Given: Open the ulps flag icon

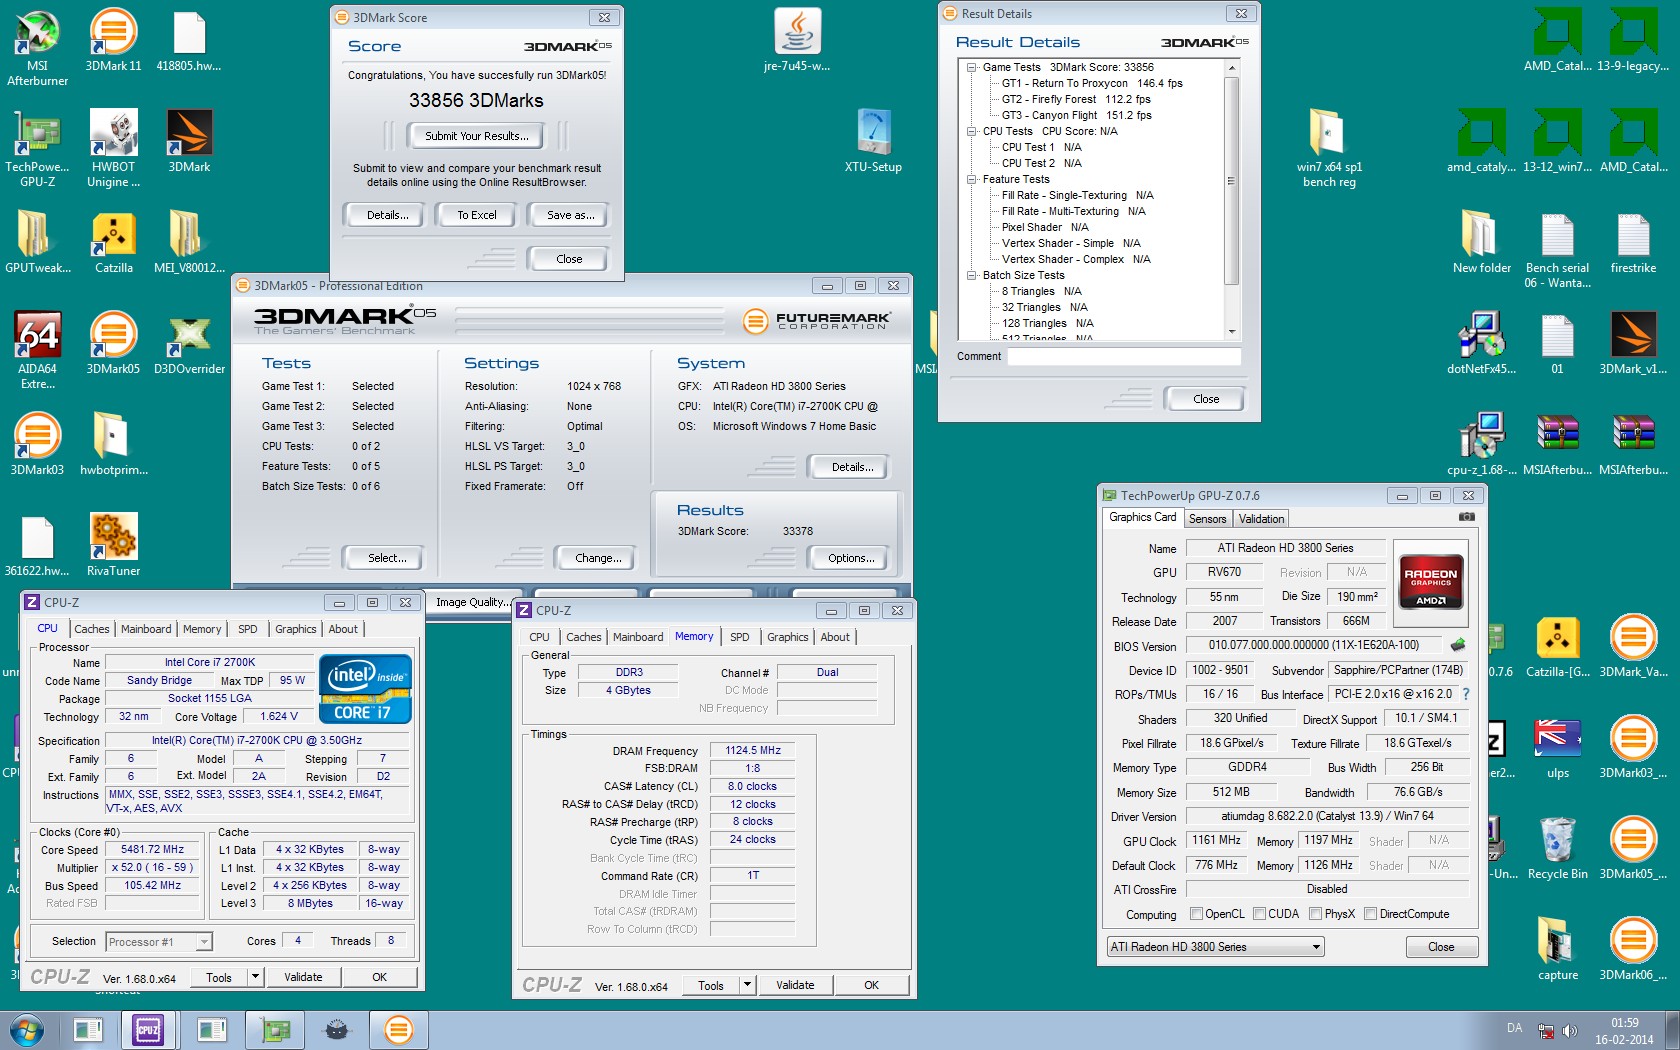Looking at the screenshot, I should (x=1557, y=747).
